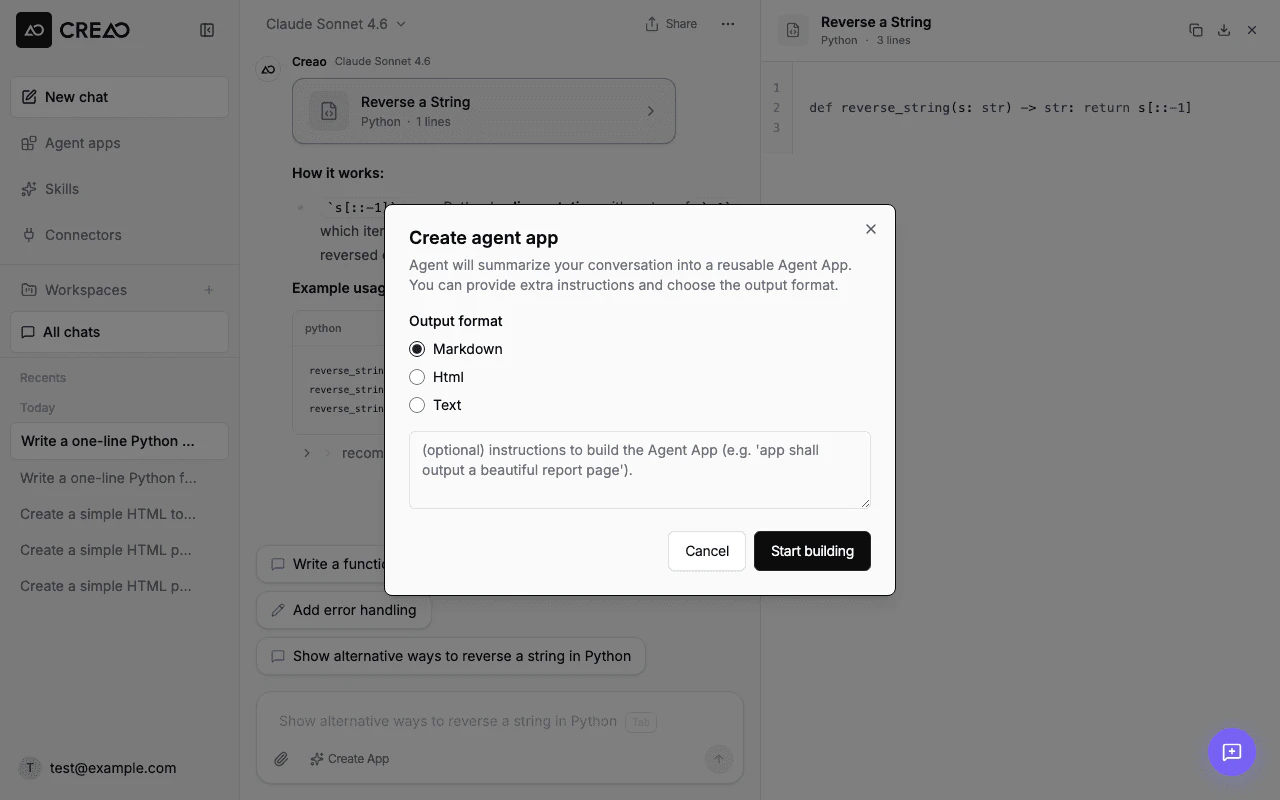Open the floating feedback chat bubble
Screen dimensions: 1280x800
pyautogui.click(x=1232, y=752)
